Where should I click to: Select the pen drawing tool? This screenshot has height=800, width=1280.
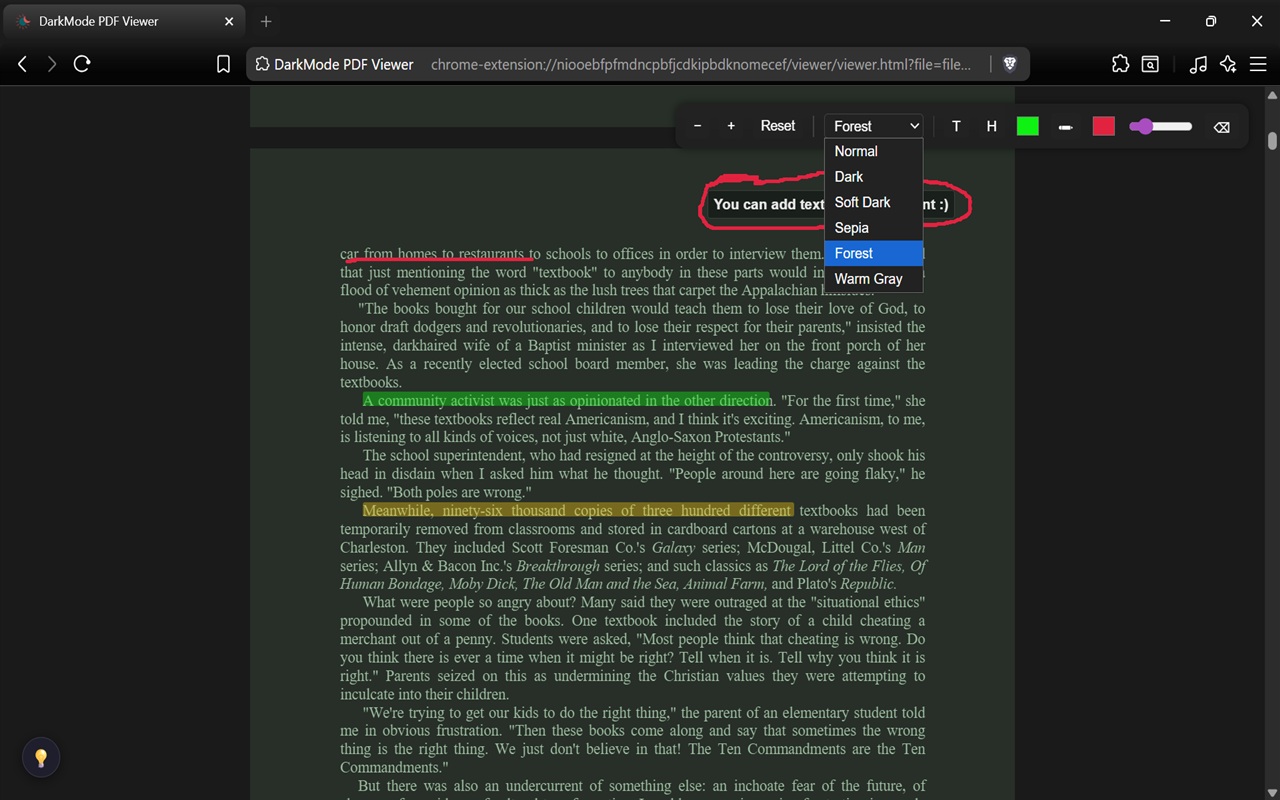[1065, 127]
